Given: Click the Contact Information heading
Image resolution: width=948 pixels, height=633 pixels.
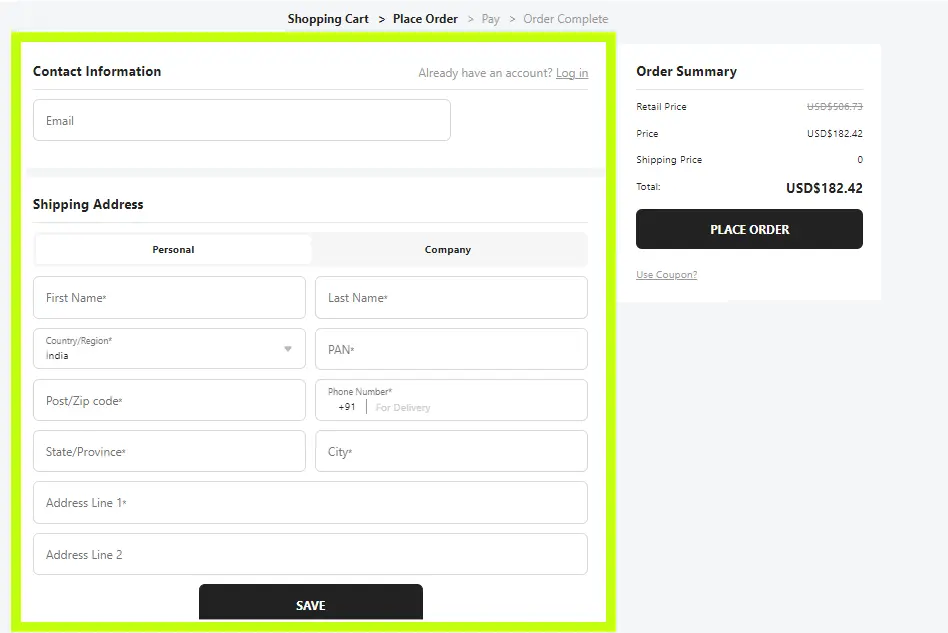Looking at the screenshot, I should [97, 71].
